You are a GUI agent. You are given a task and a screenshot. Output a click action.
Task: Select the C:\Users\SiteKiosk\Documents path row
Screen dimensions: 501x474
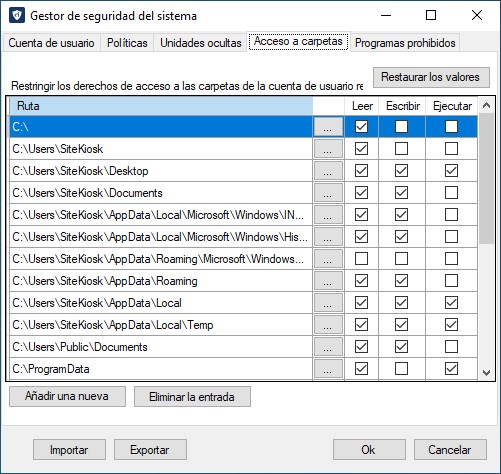click(161, 193)
